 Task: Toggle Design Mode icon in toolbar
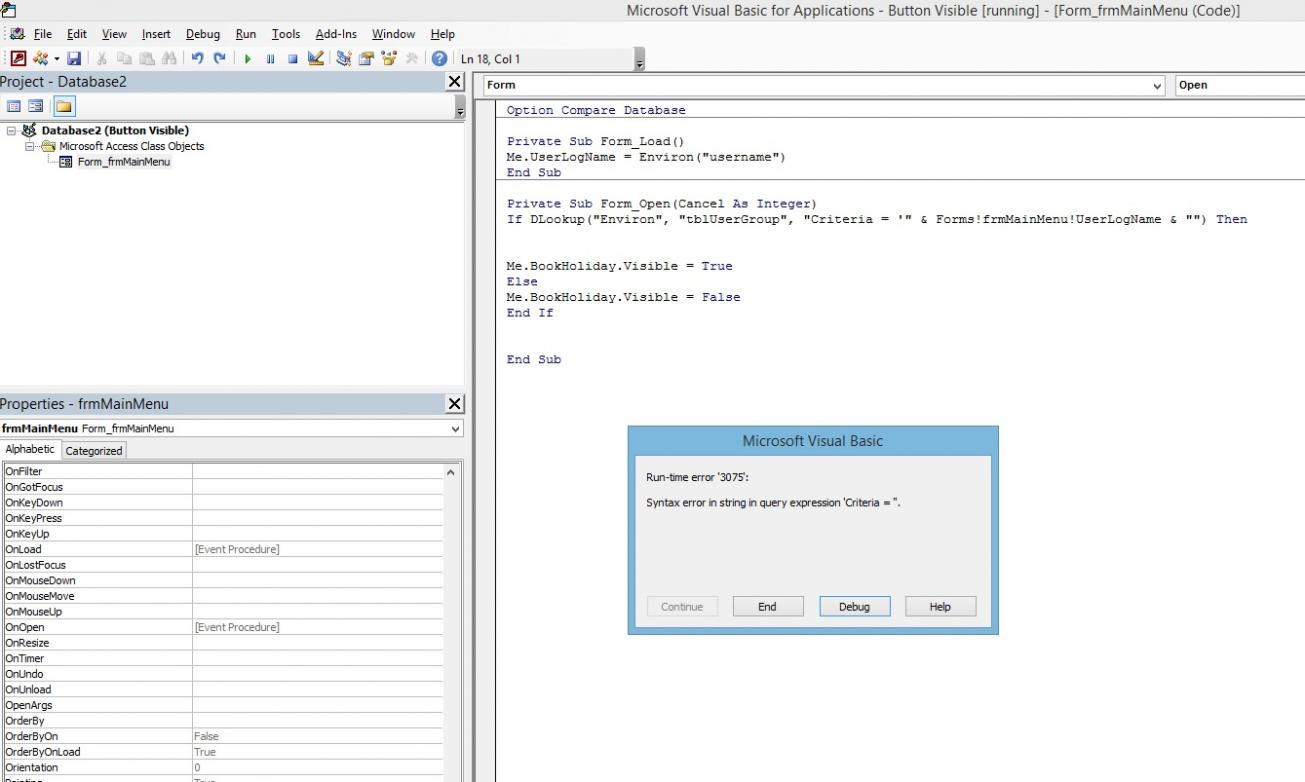tap(316, 59)
